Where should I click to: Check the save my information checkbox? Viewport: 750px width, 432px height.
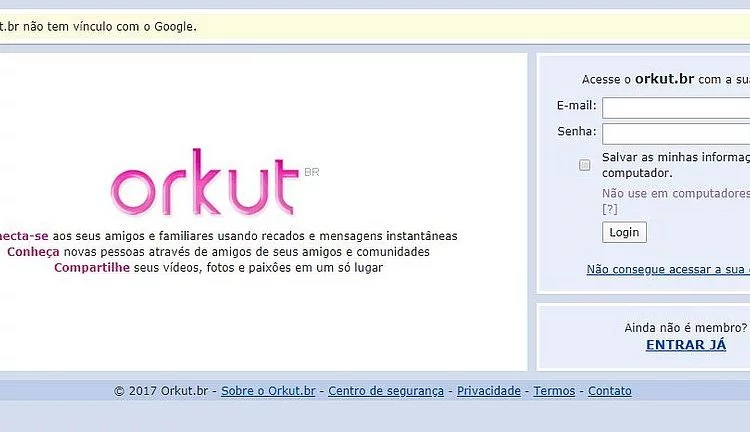[585, 165]
